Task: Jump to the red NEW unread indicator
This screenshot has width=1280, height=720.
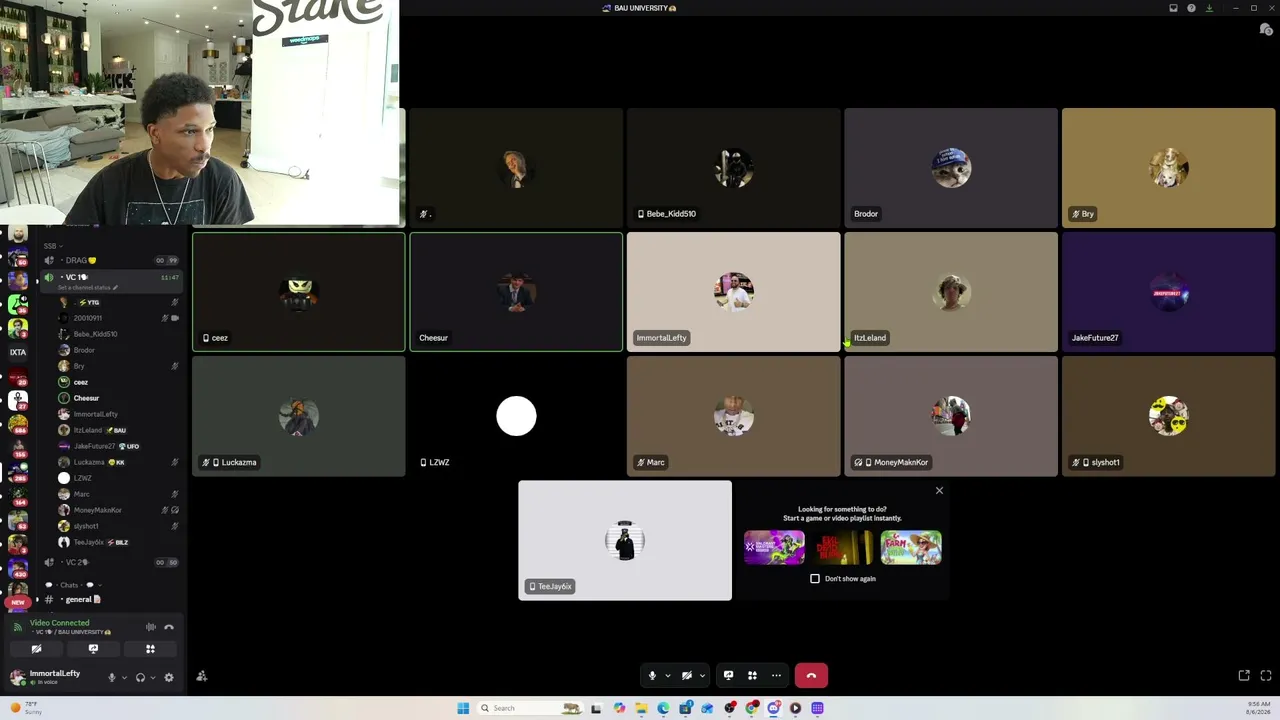Action: coord(17,602)
